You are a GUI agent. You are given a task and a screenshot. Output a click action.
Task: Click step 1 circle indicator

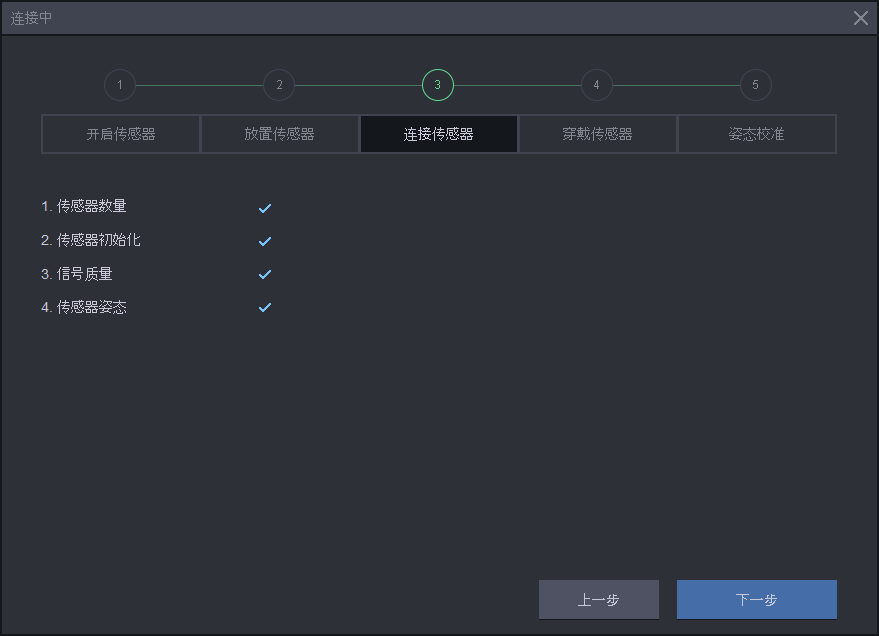120,85
